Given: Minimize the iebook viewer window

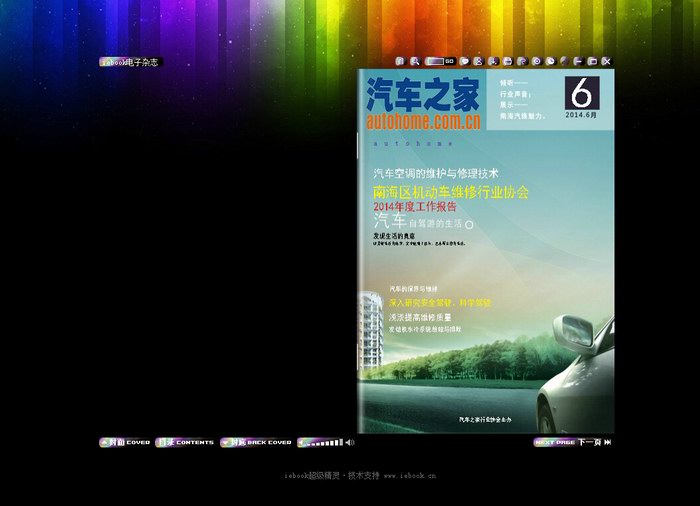Looking at the screenshot, I should (578, 62).
